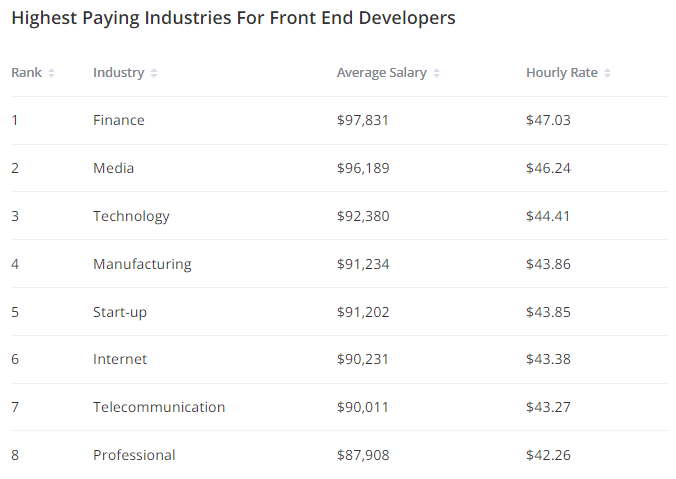Click the Hourly Rate sort icon
The image size is (676, 479).
click(x=607, y=73)
